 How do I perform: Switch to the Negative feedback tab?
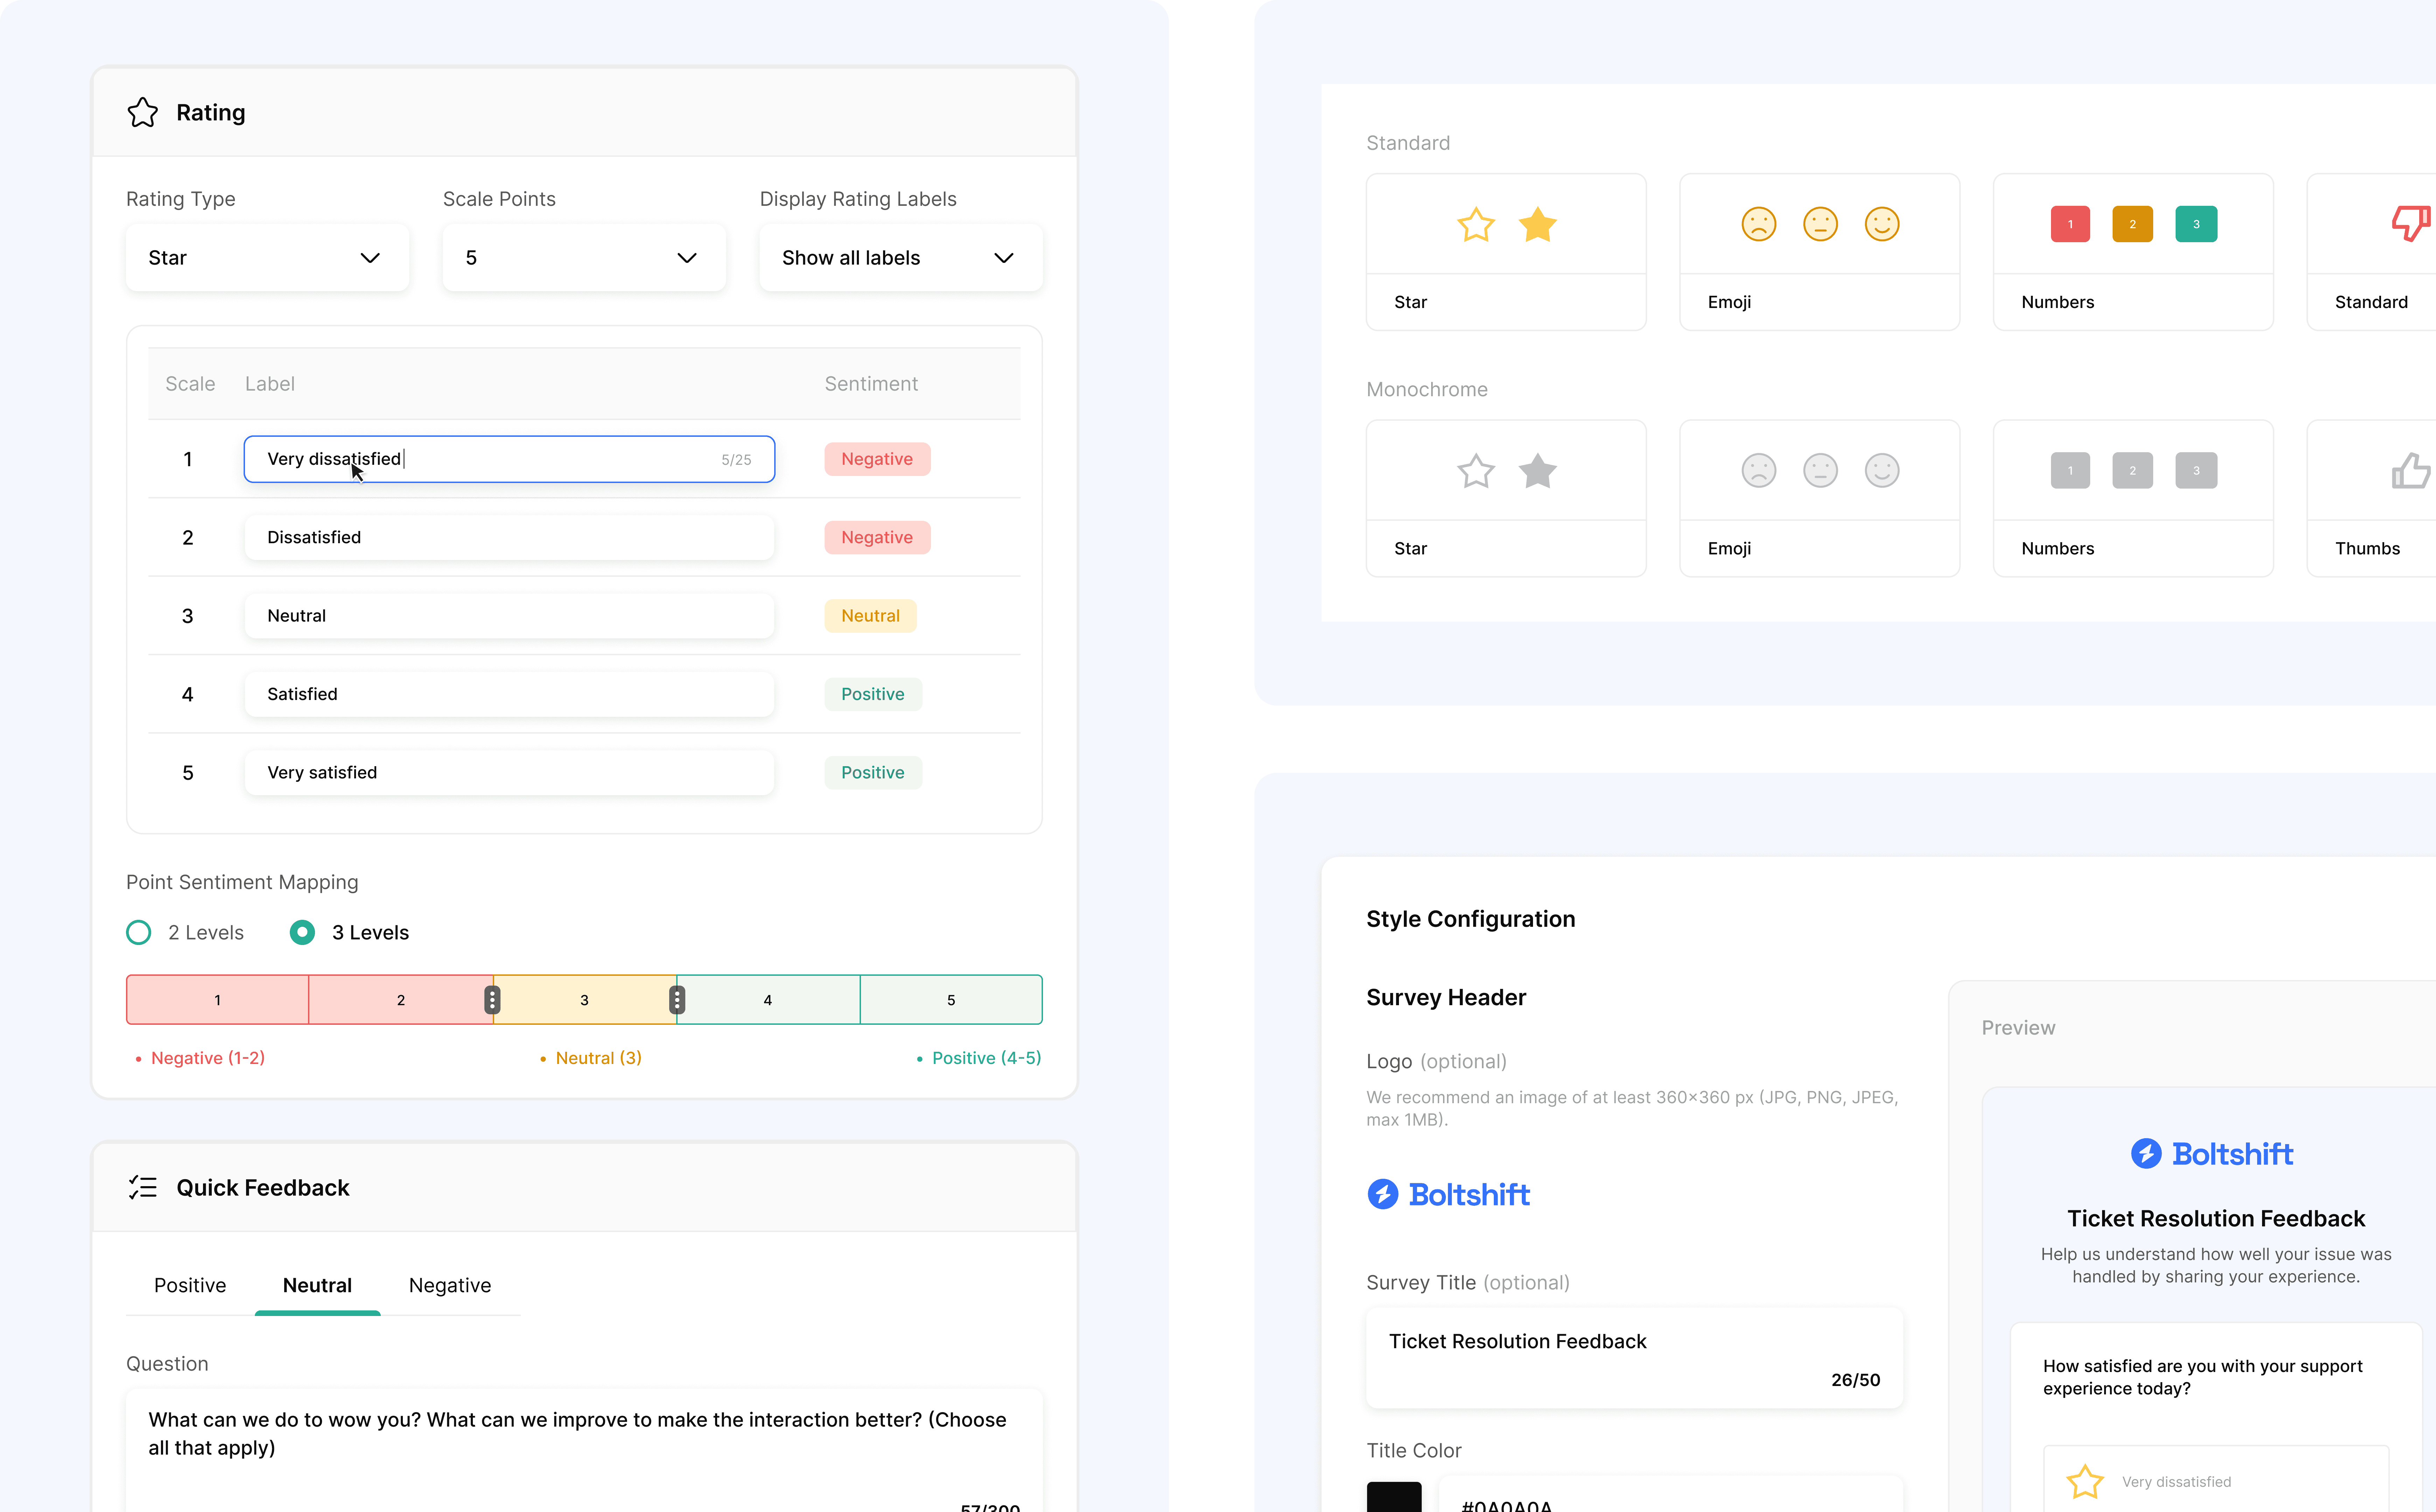pyautogui.click(x=450, y=1285)
